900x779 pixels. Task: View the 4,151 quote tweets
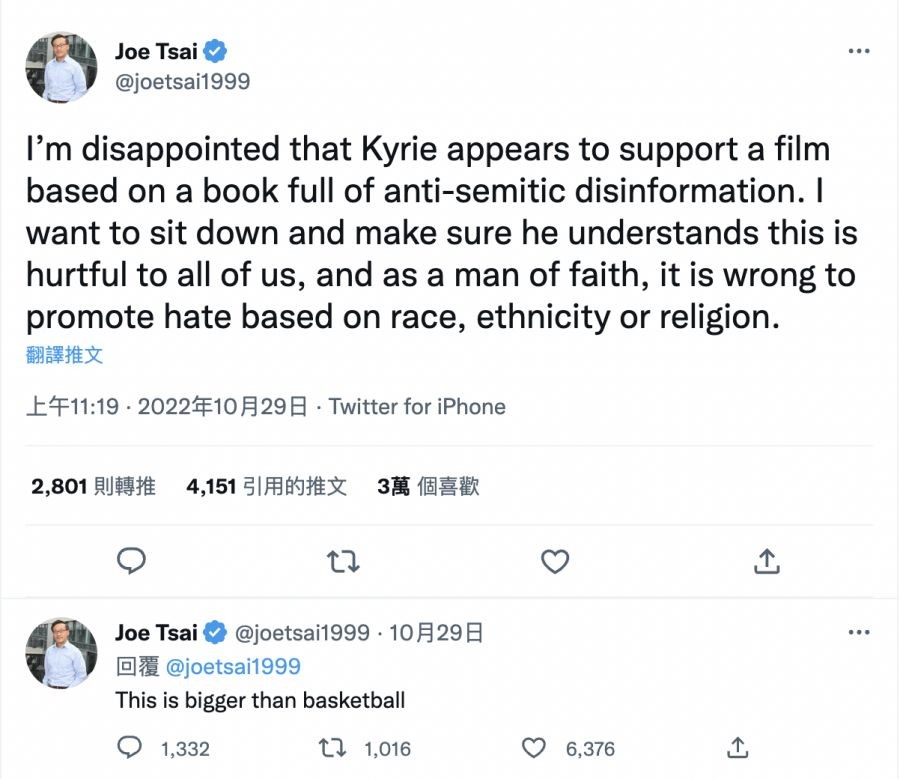(266, 487)
